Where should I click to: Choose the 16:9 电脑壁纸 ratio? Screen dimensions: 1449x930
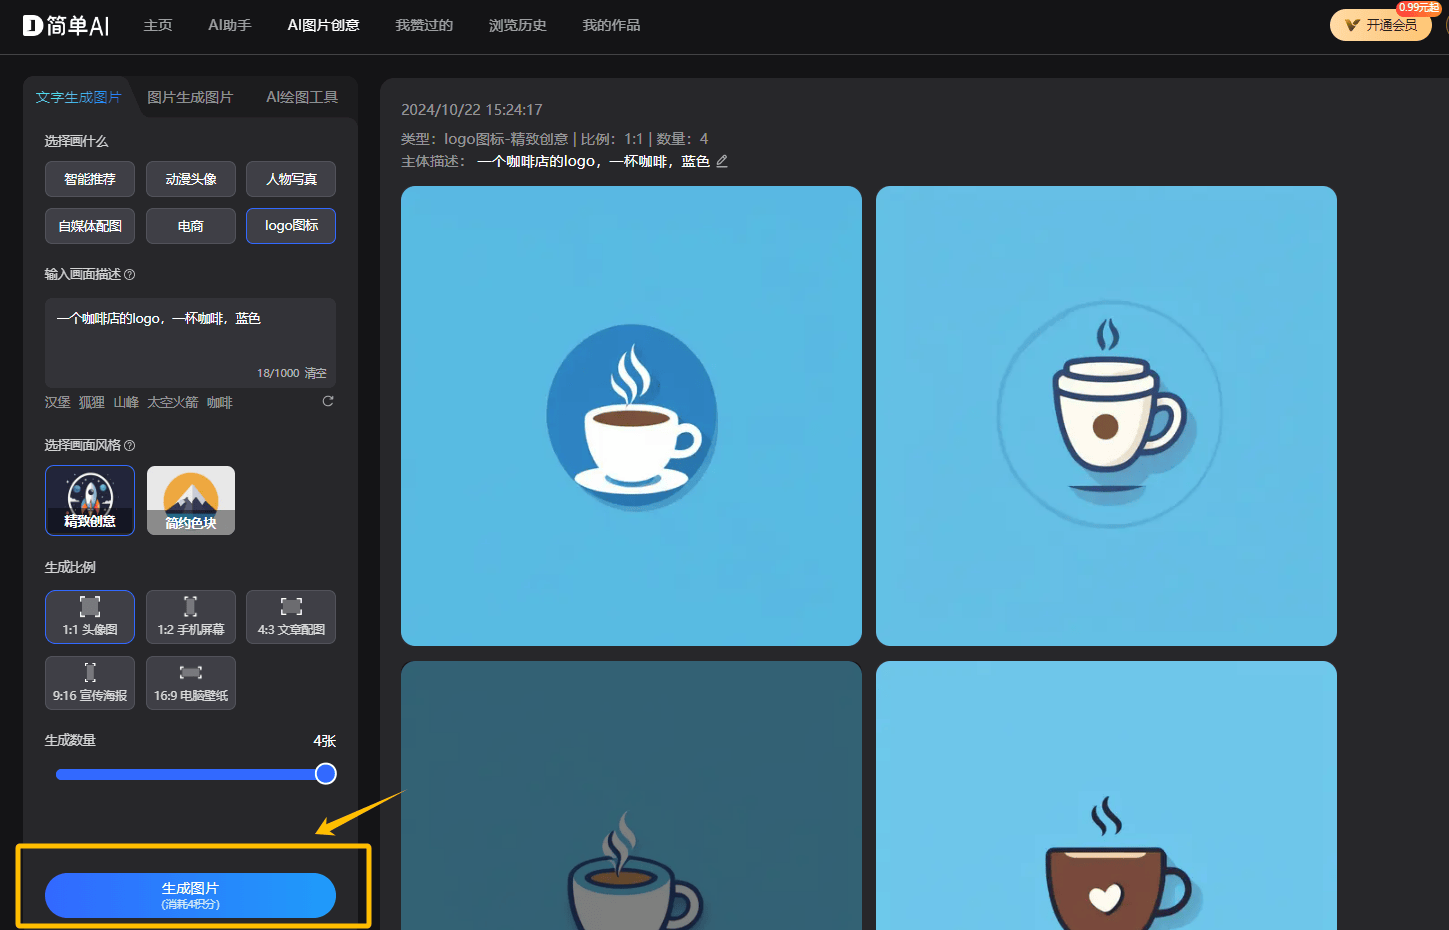coord(191,683)
